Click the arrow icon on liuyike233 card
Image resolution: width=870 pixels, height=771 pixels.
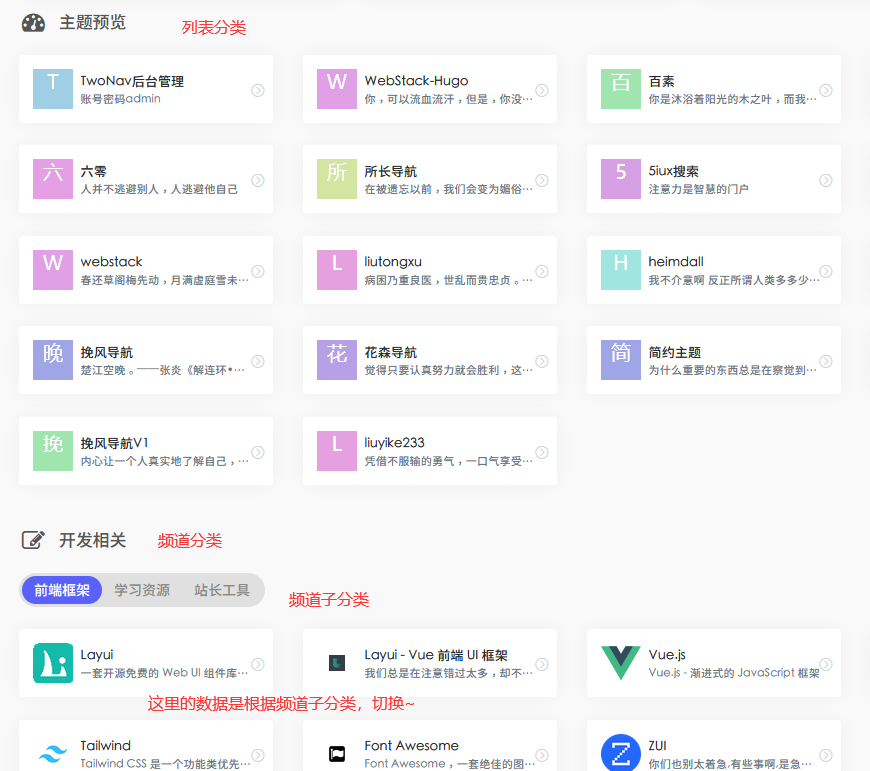542,452
